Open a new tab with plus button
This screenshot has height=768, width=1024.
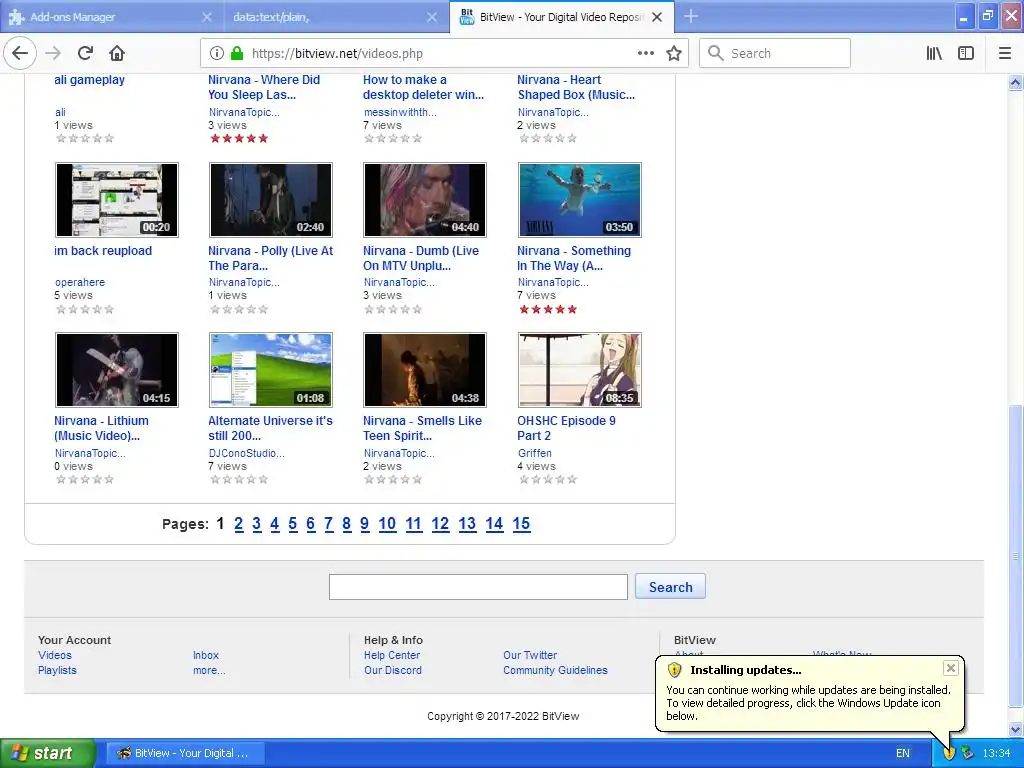[691, 16]
